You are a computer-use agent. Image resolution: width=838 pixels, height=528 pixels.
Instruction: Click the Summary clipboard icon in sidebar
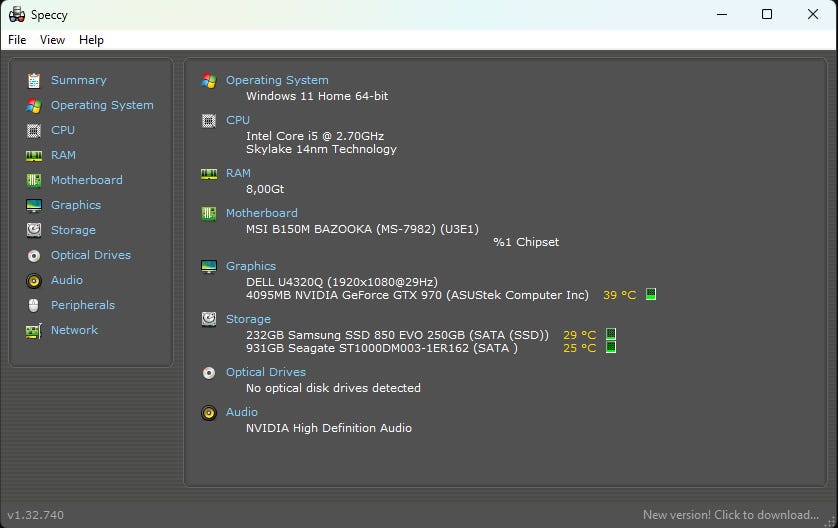tap(34, 80)
